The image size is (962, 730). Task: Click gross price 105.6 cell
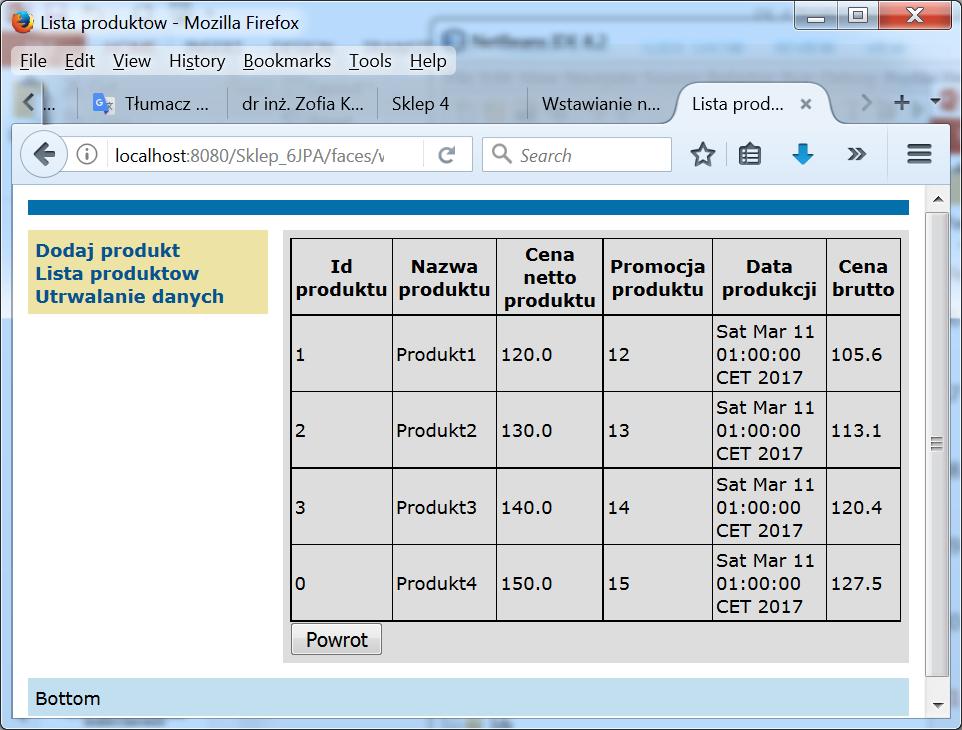(x=863, y=354)
